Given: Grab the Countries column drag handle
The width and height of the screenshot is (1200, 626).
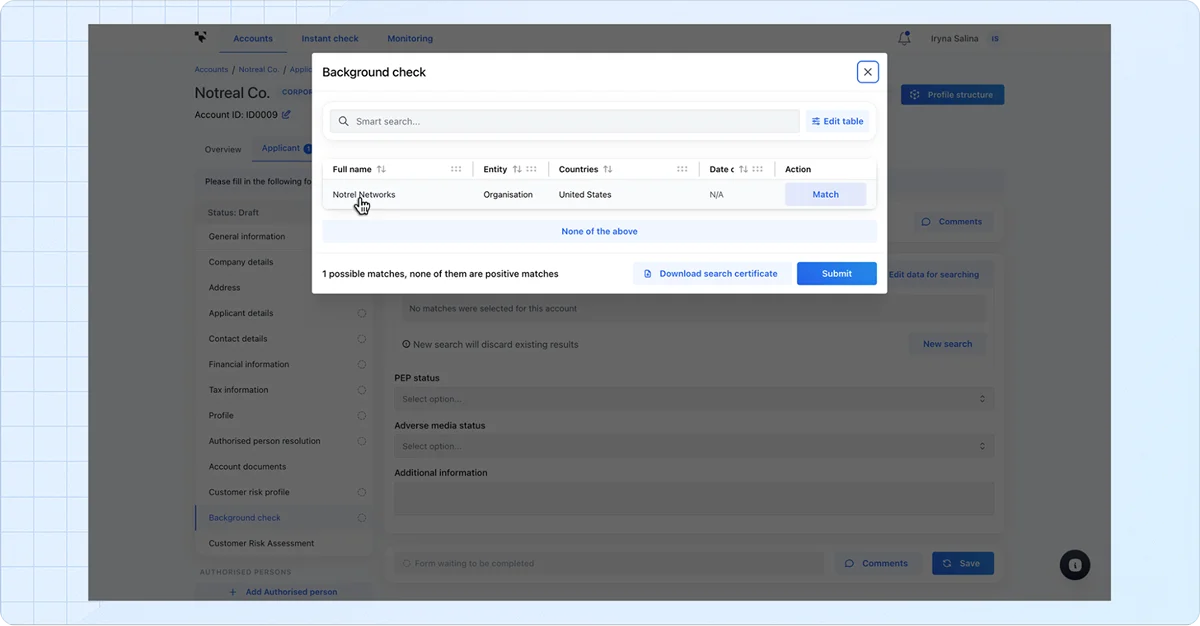Looking at the screenshot, I should [x=682, y=169].
